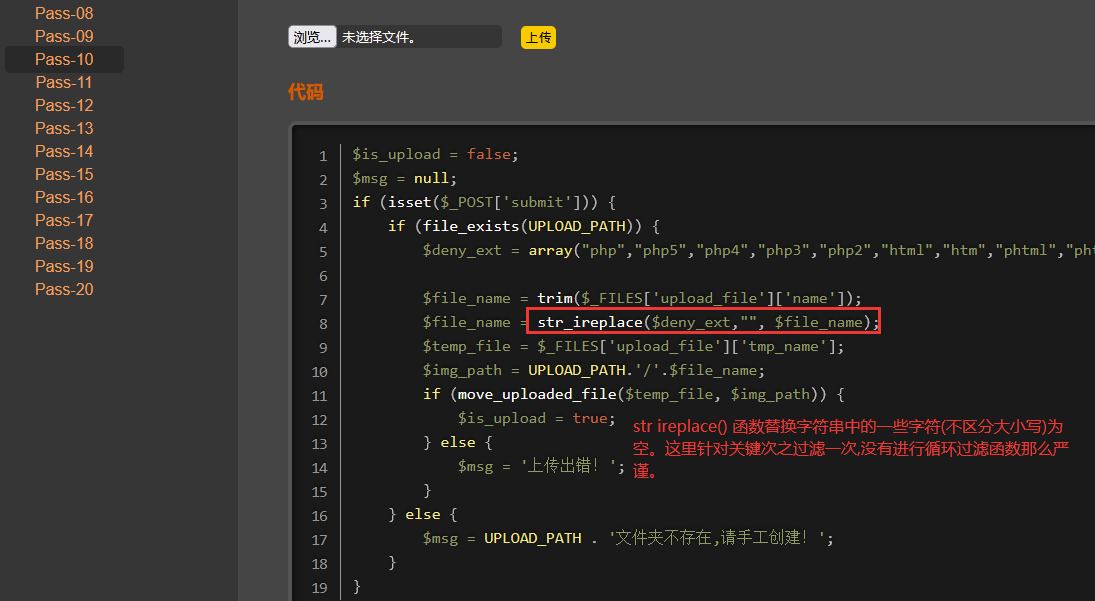Click line number 6 in gutter
1095x601 pixels.
coord(323,276)
